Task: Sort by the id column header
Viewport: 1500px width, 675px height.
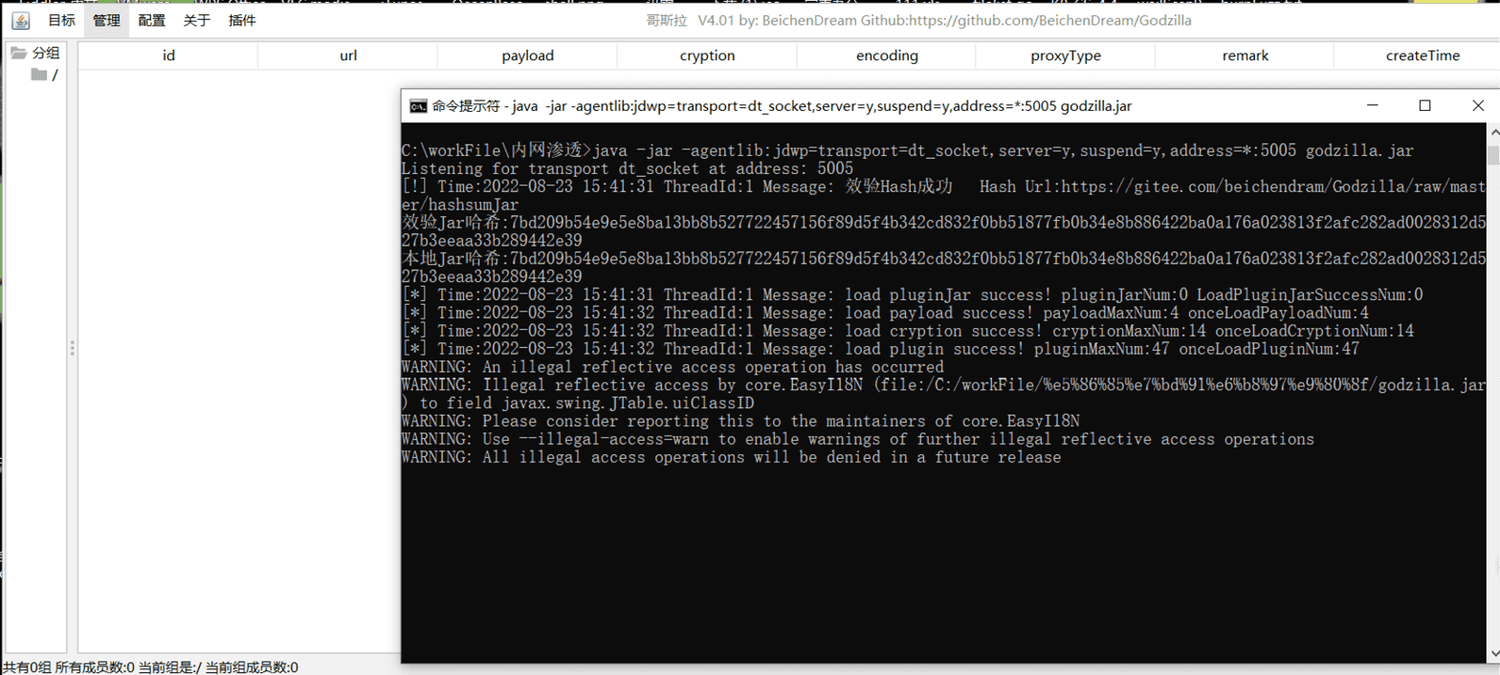Action: click(x=168, y=56)
